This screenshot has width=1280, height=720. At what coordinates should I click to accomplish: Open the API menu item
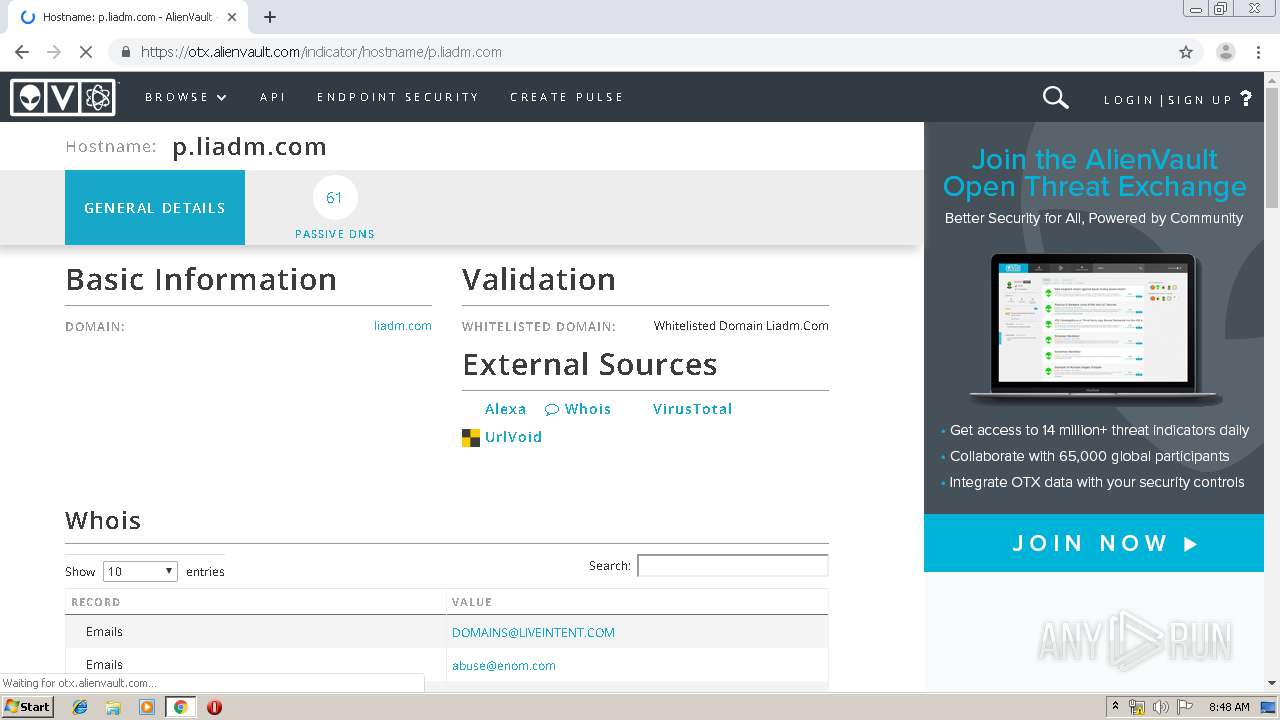pos(273,97)
